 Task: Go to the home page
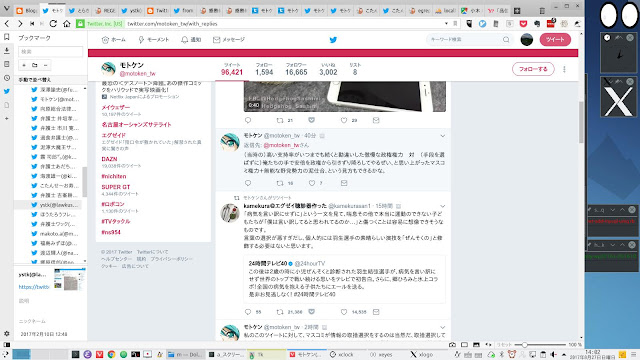coord(67,24)
